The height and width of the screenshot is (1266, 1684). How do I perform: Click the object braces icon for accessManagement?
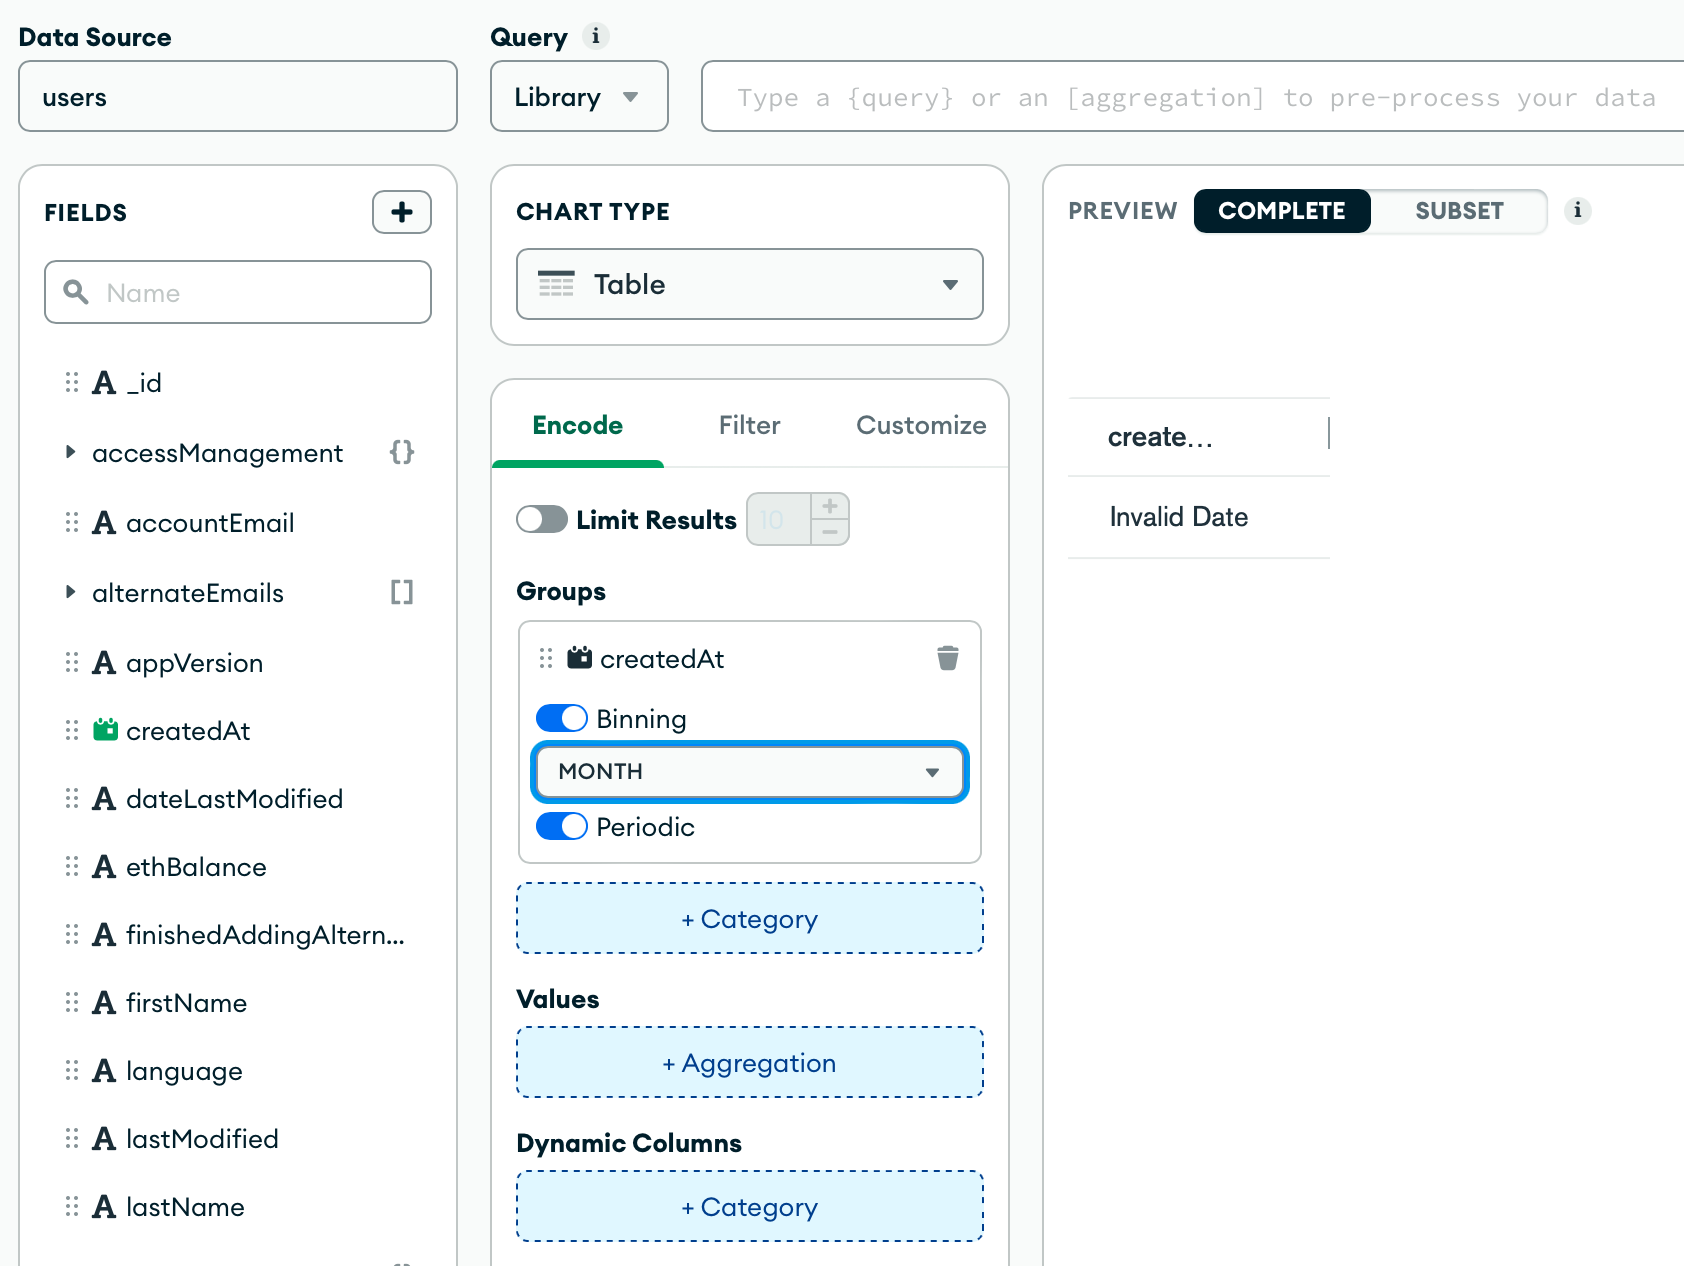pos(401,452)
